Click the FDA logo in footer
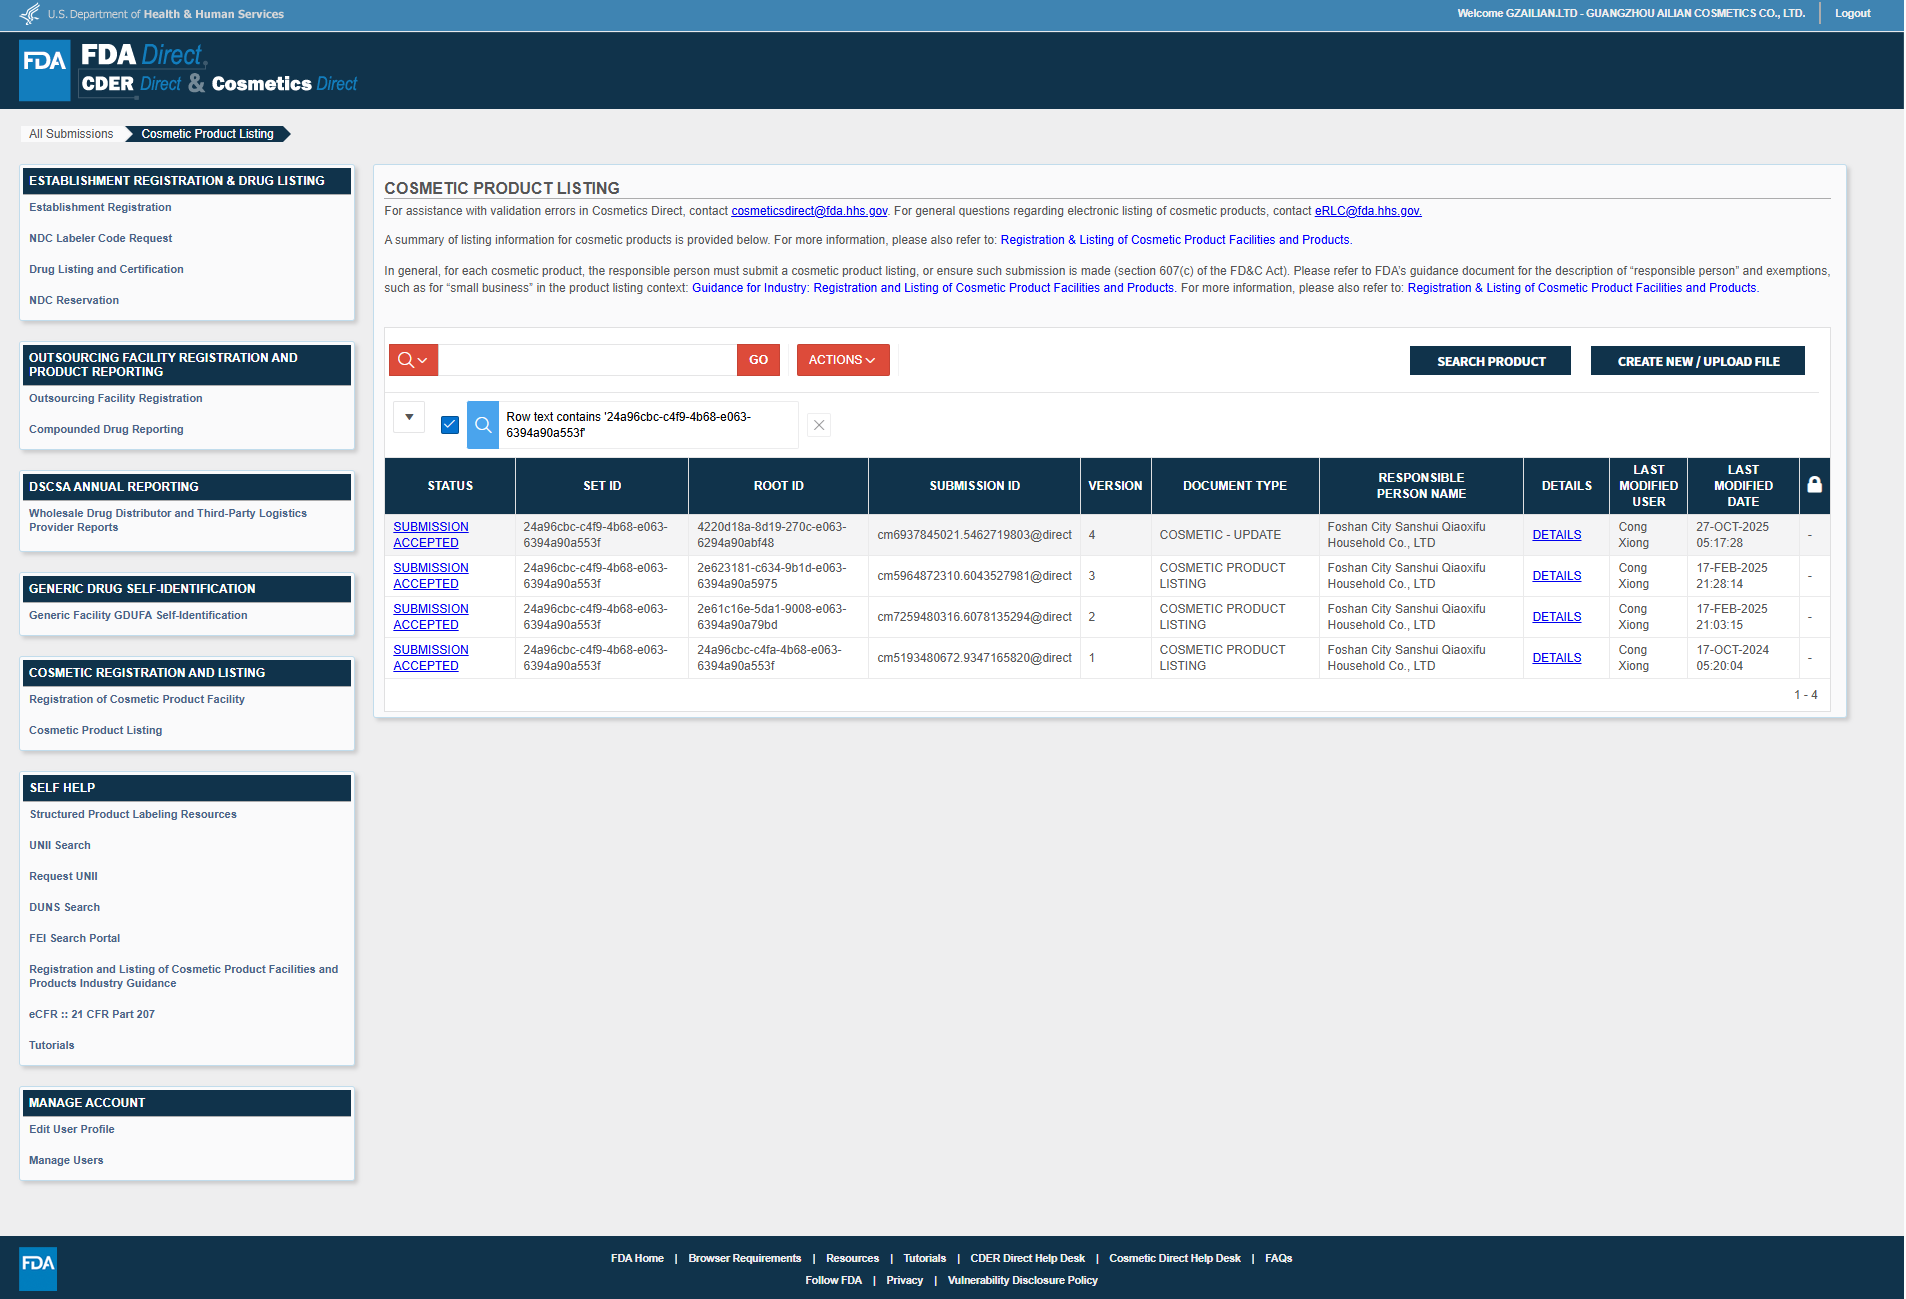The width and height of the screenshot is (1906, 1299). click(x=38, y=1267)
